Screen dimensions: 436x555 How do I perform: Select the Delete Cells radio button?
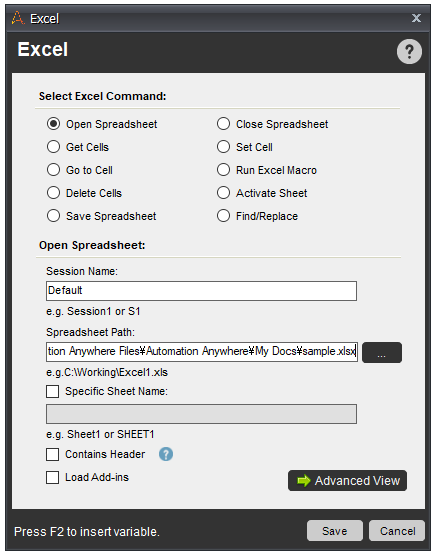point(53,193)
